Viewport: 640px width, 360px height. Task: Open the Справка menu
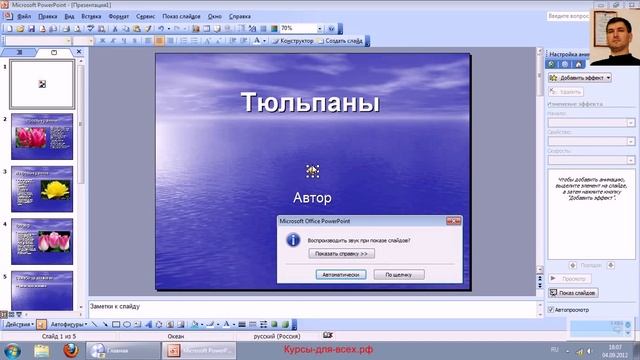click(x=240, y=16)
